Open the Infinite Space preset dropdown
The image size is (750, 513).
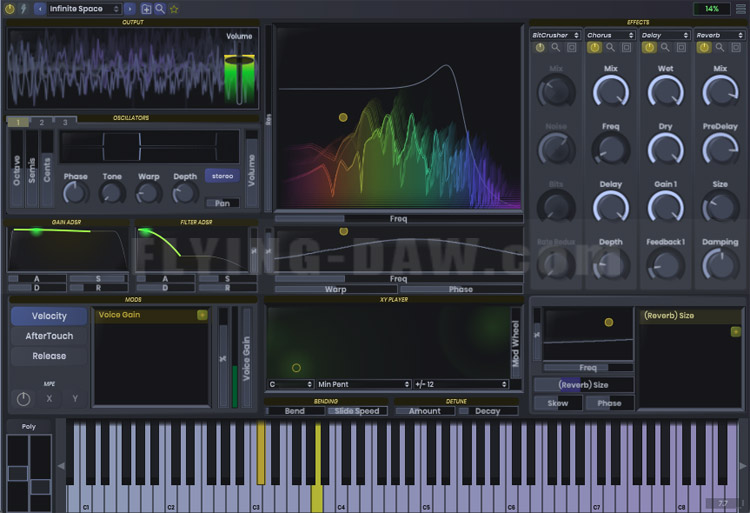(85, 9)
